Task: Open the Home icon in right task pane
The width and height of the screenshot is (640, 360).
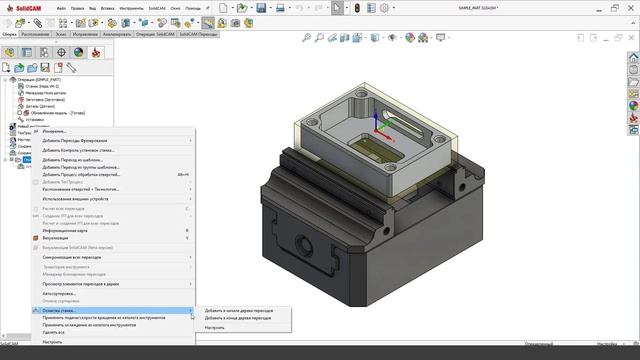Action: point(633,58)
